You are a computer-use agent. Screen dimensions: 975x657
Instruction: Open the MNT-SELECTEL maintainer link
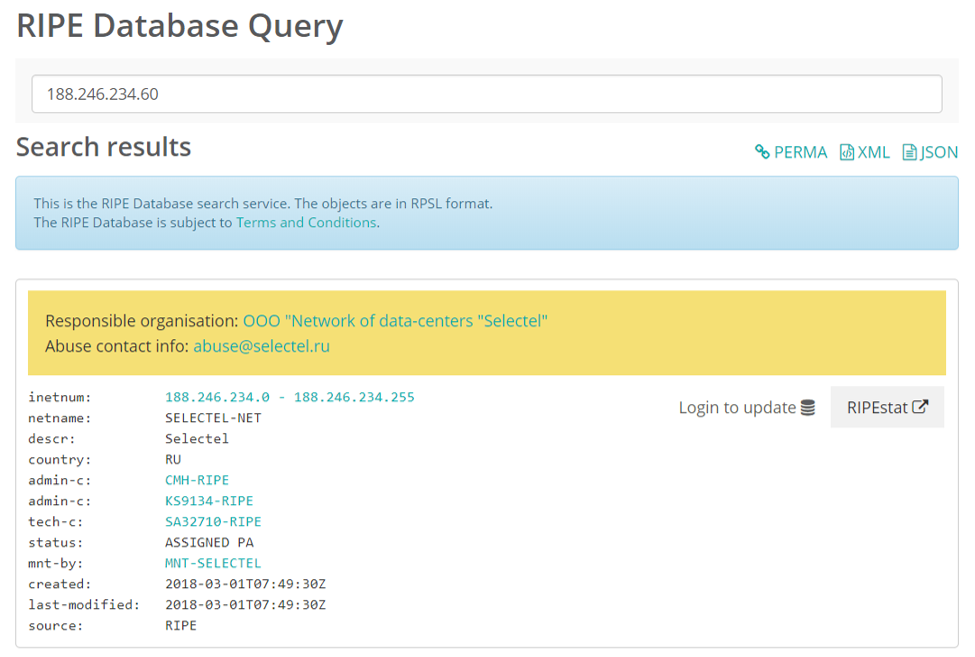tap(213, 563)
